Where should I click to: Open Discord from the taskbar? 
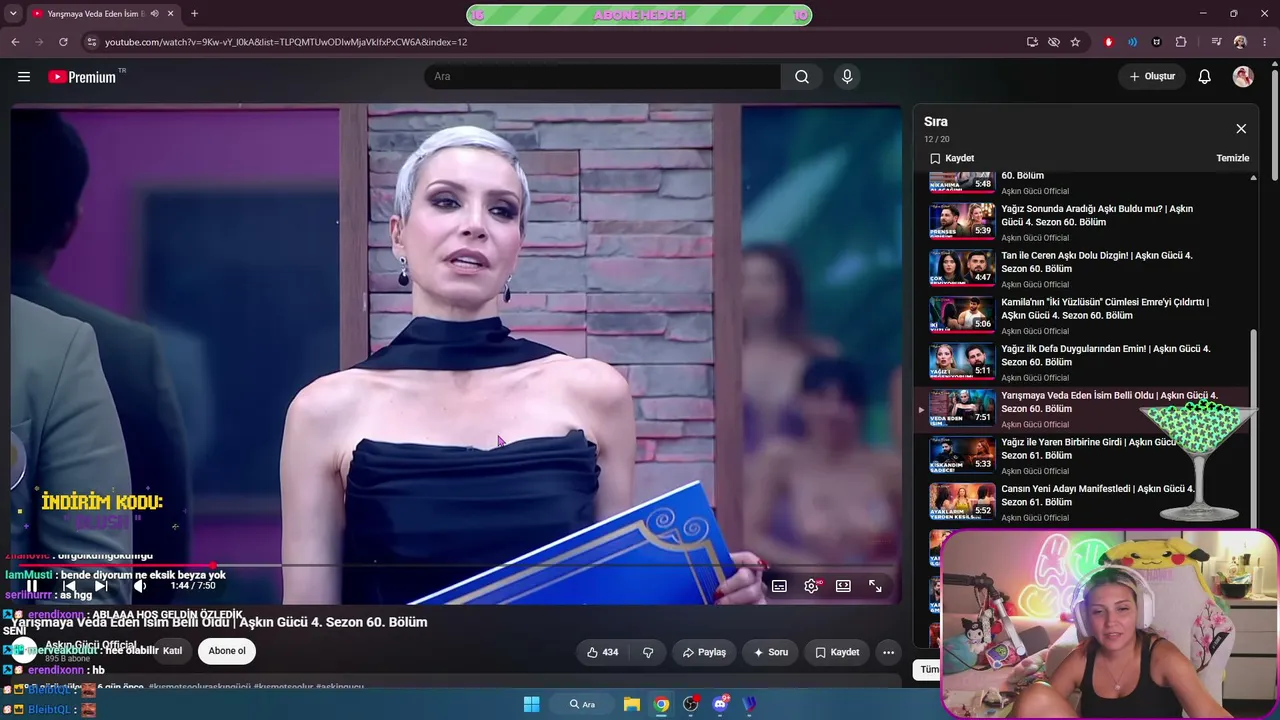click(721, 704)
